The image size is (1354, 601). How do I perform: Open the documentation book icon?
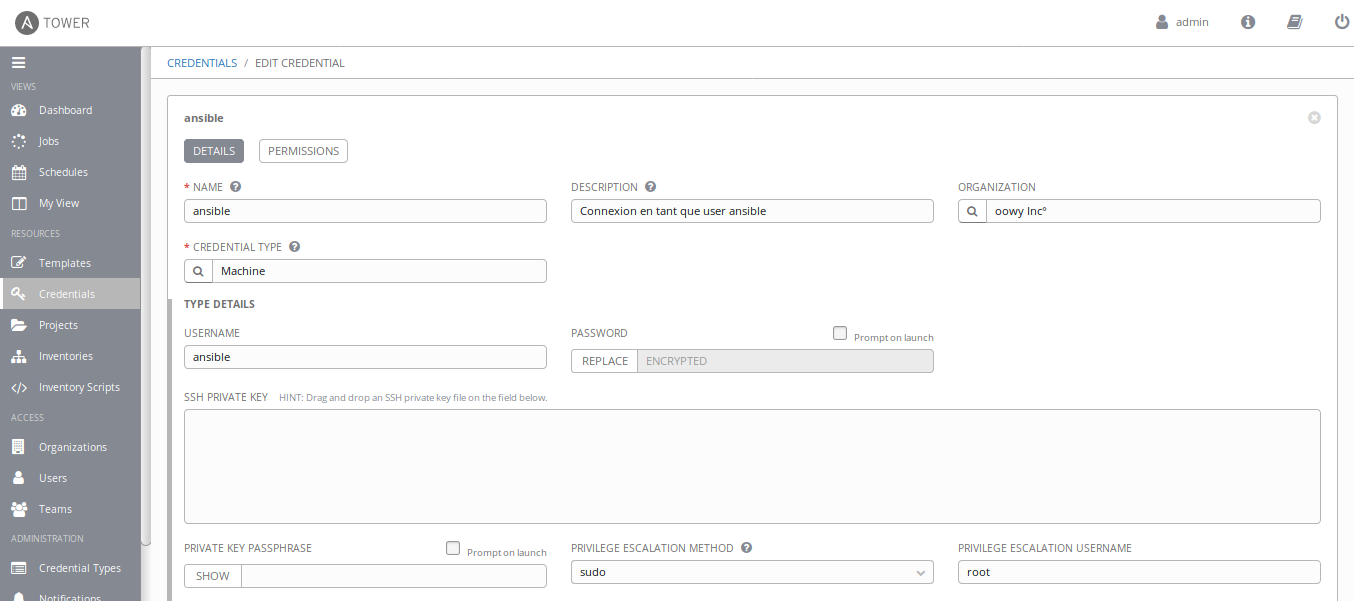click(x=1295, y=22)
